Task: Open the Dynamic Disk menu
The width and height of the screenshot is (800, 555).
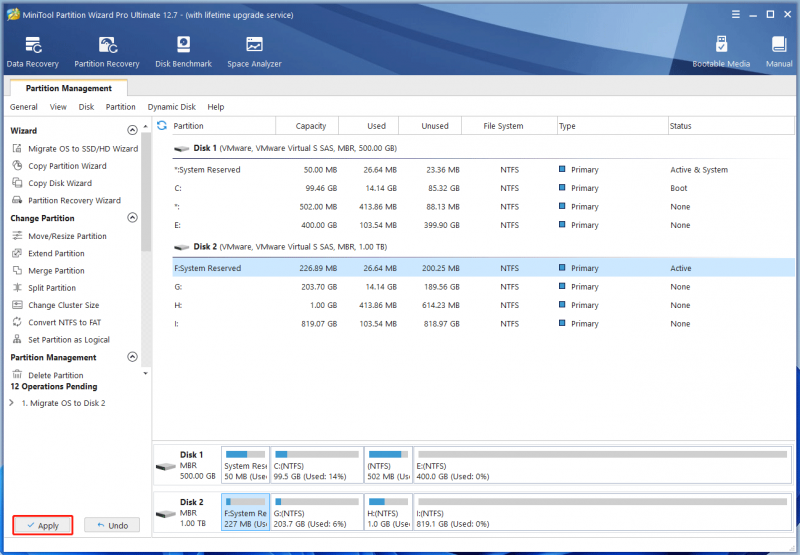Action: [171, 107]
